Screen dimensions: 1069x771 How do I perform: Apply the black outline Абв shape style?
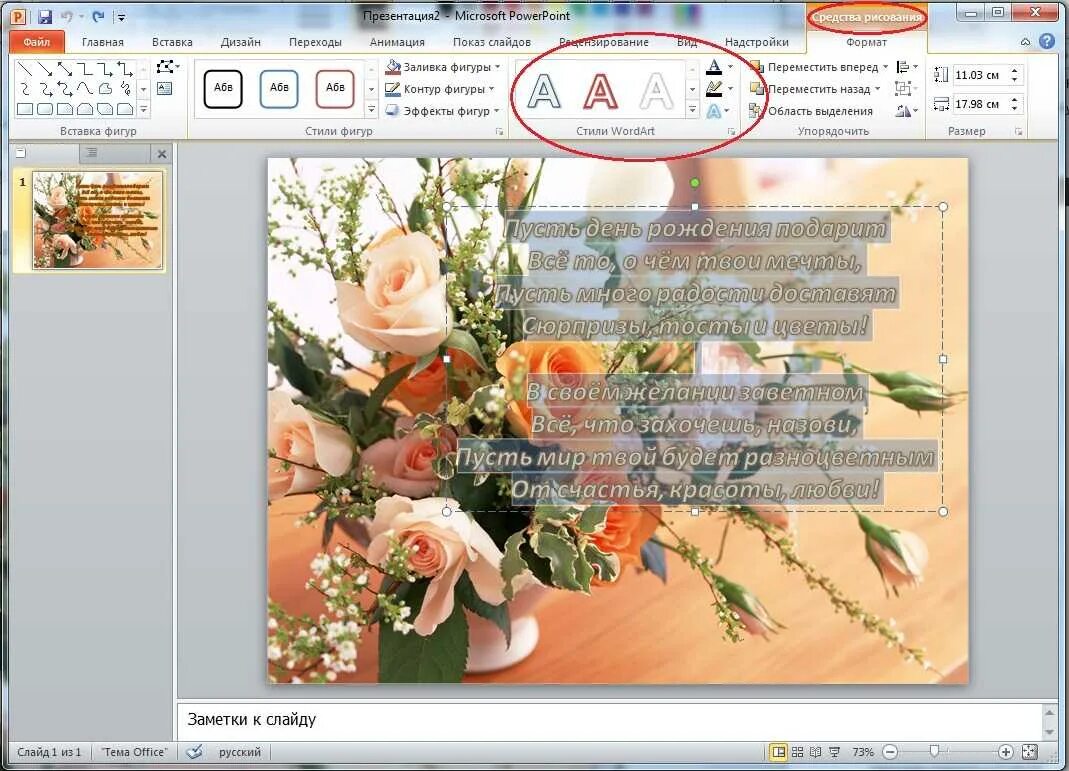pos(223,89)
